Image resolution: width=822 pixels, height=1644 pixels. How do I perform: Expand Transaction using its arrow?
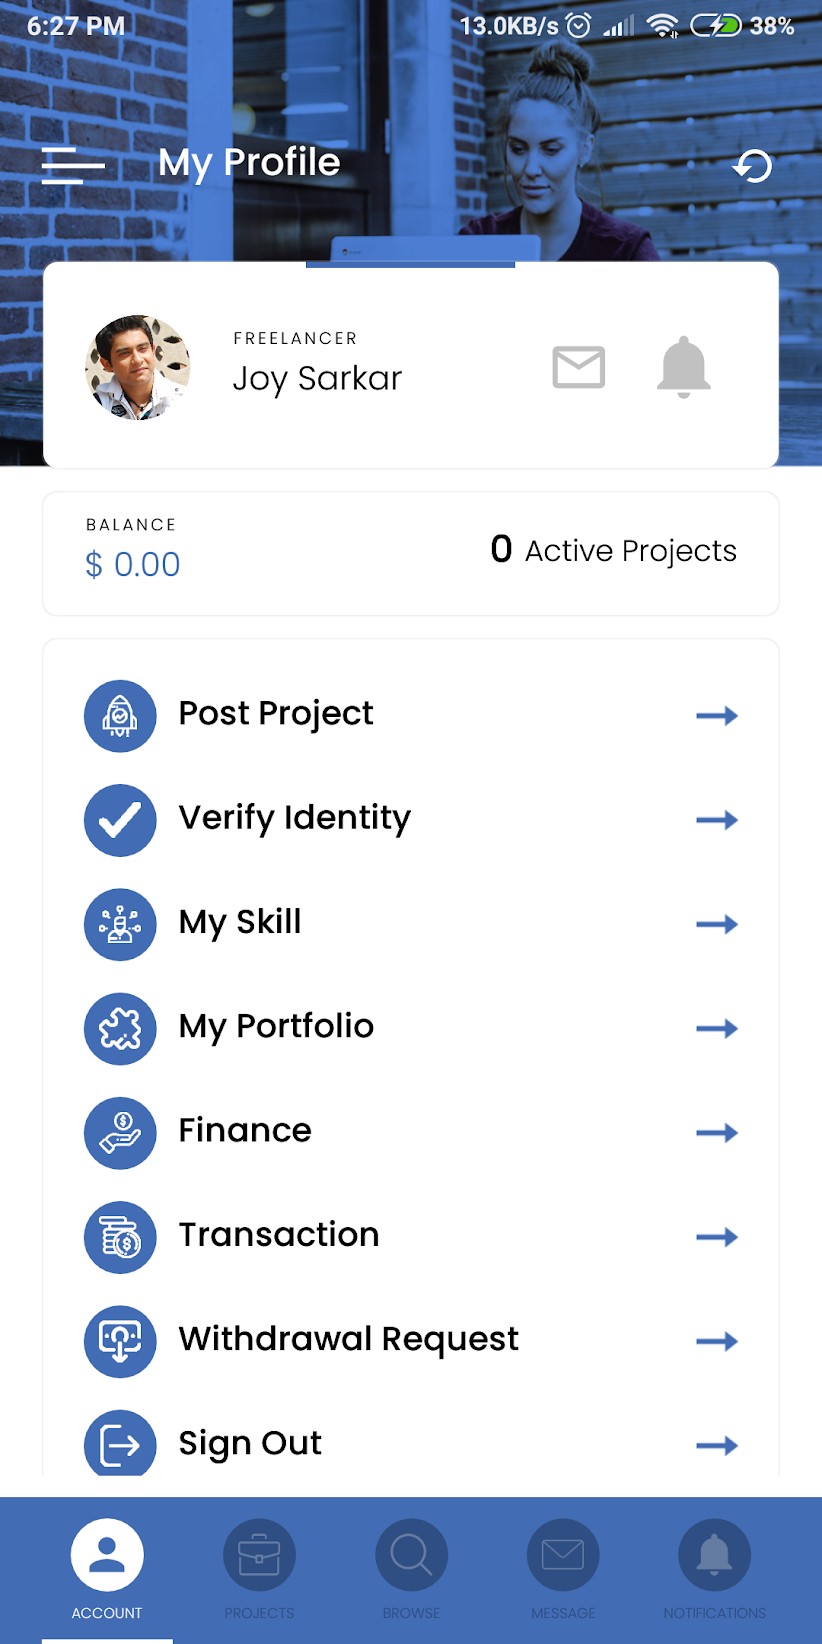[x=716, y=1237]
